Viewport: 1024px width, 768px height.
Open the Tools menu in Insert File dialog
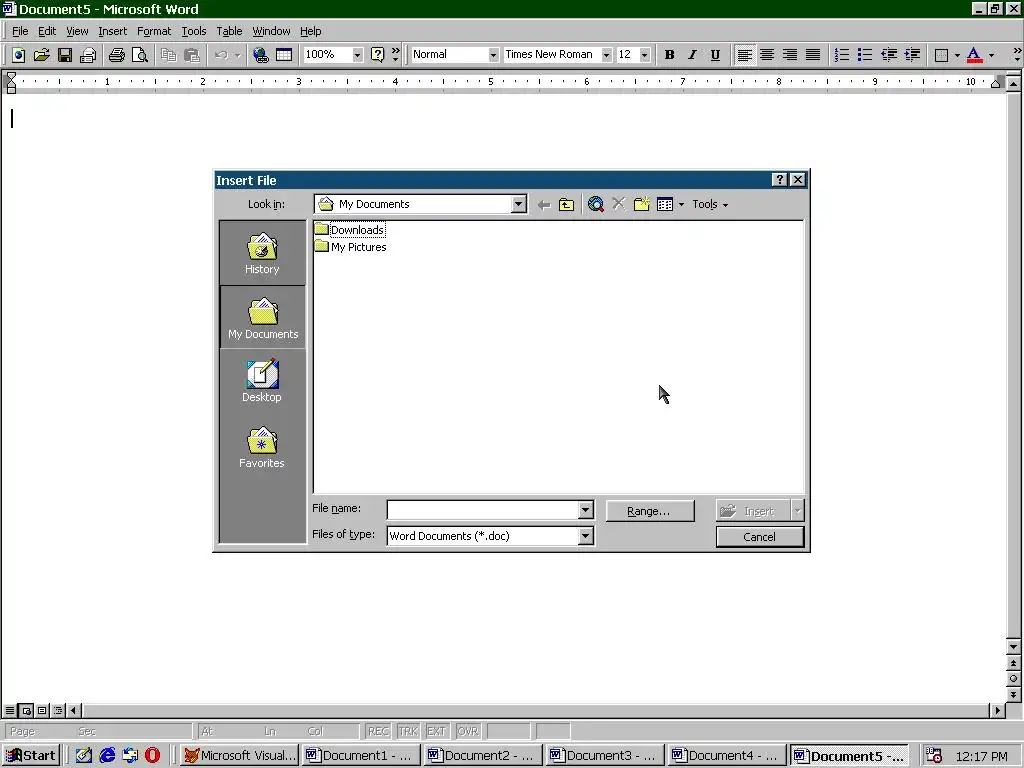710,204
